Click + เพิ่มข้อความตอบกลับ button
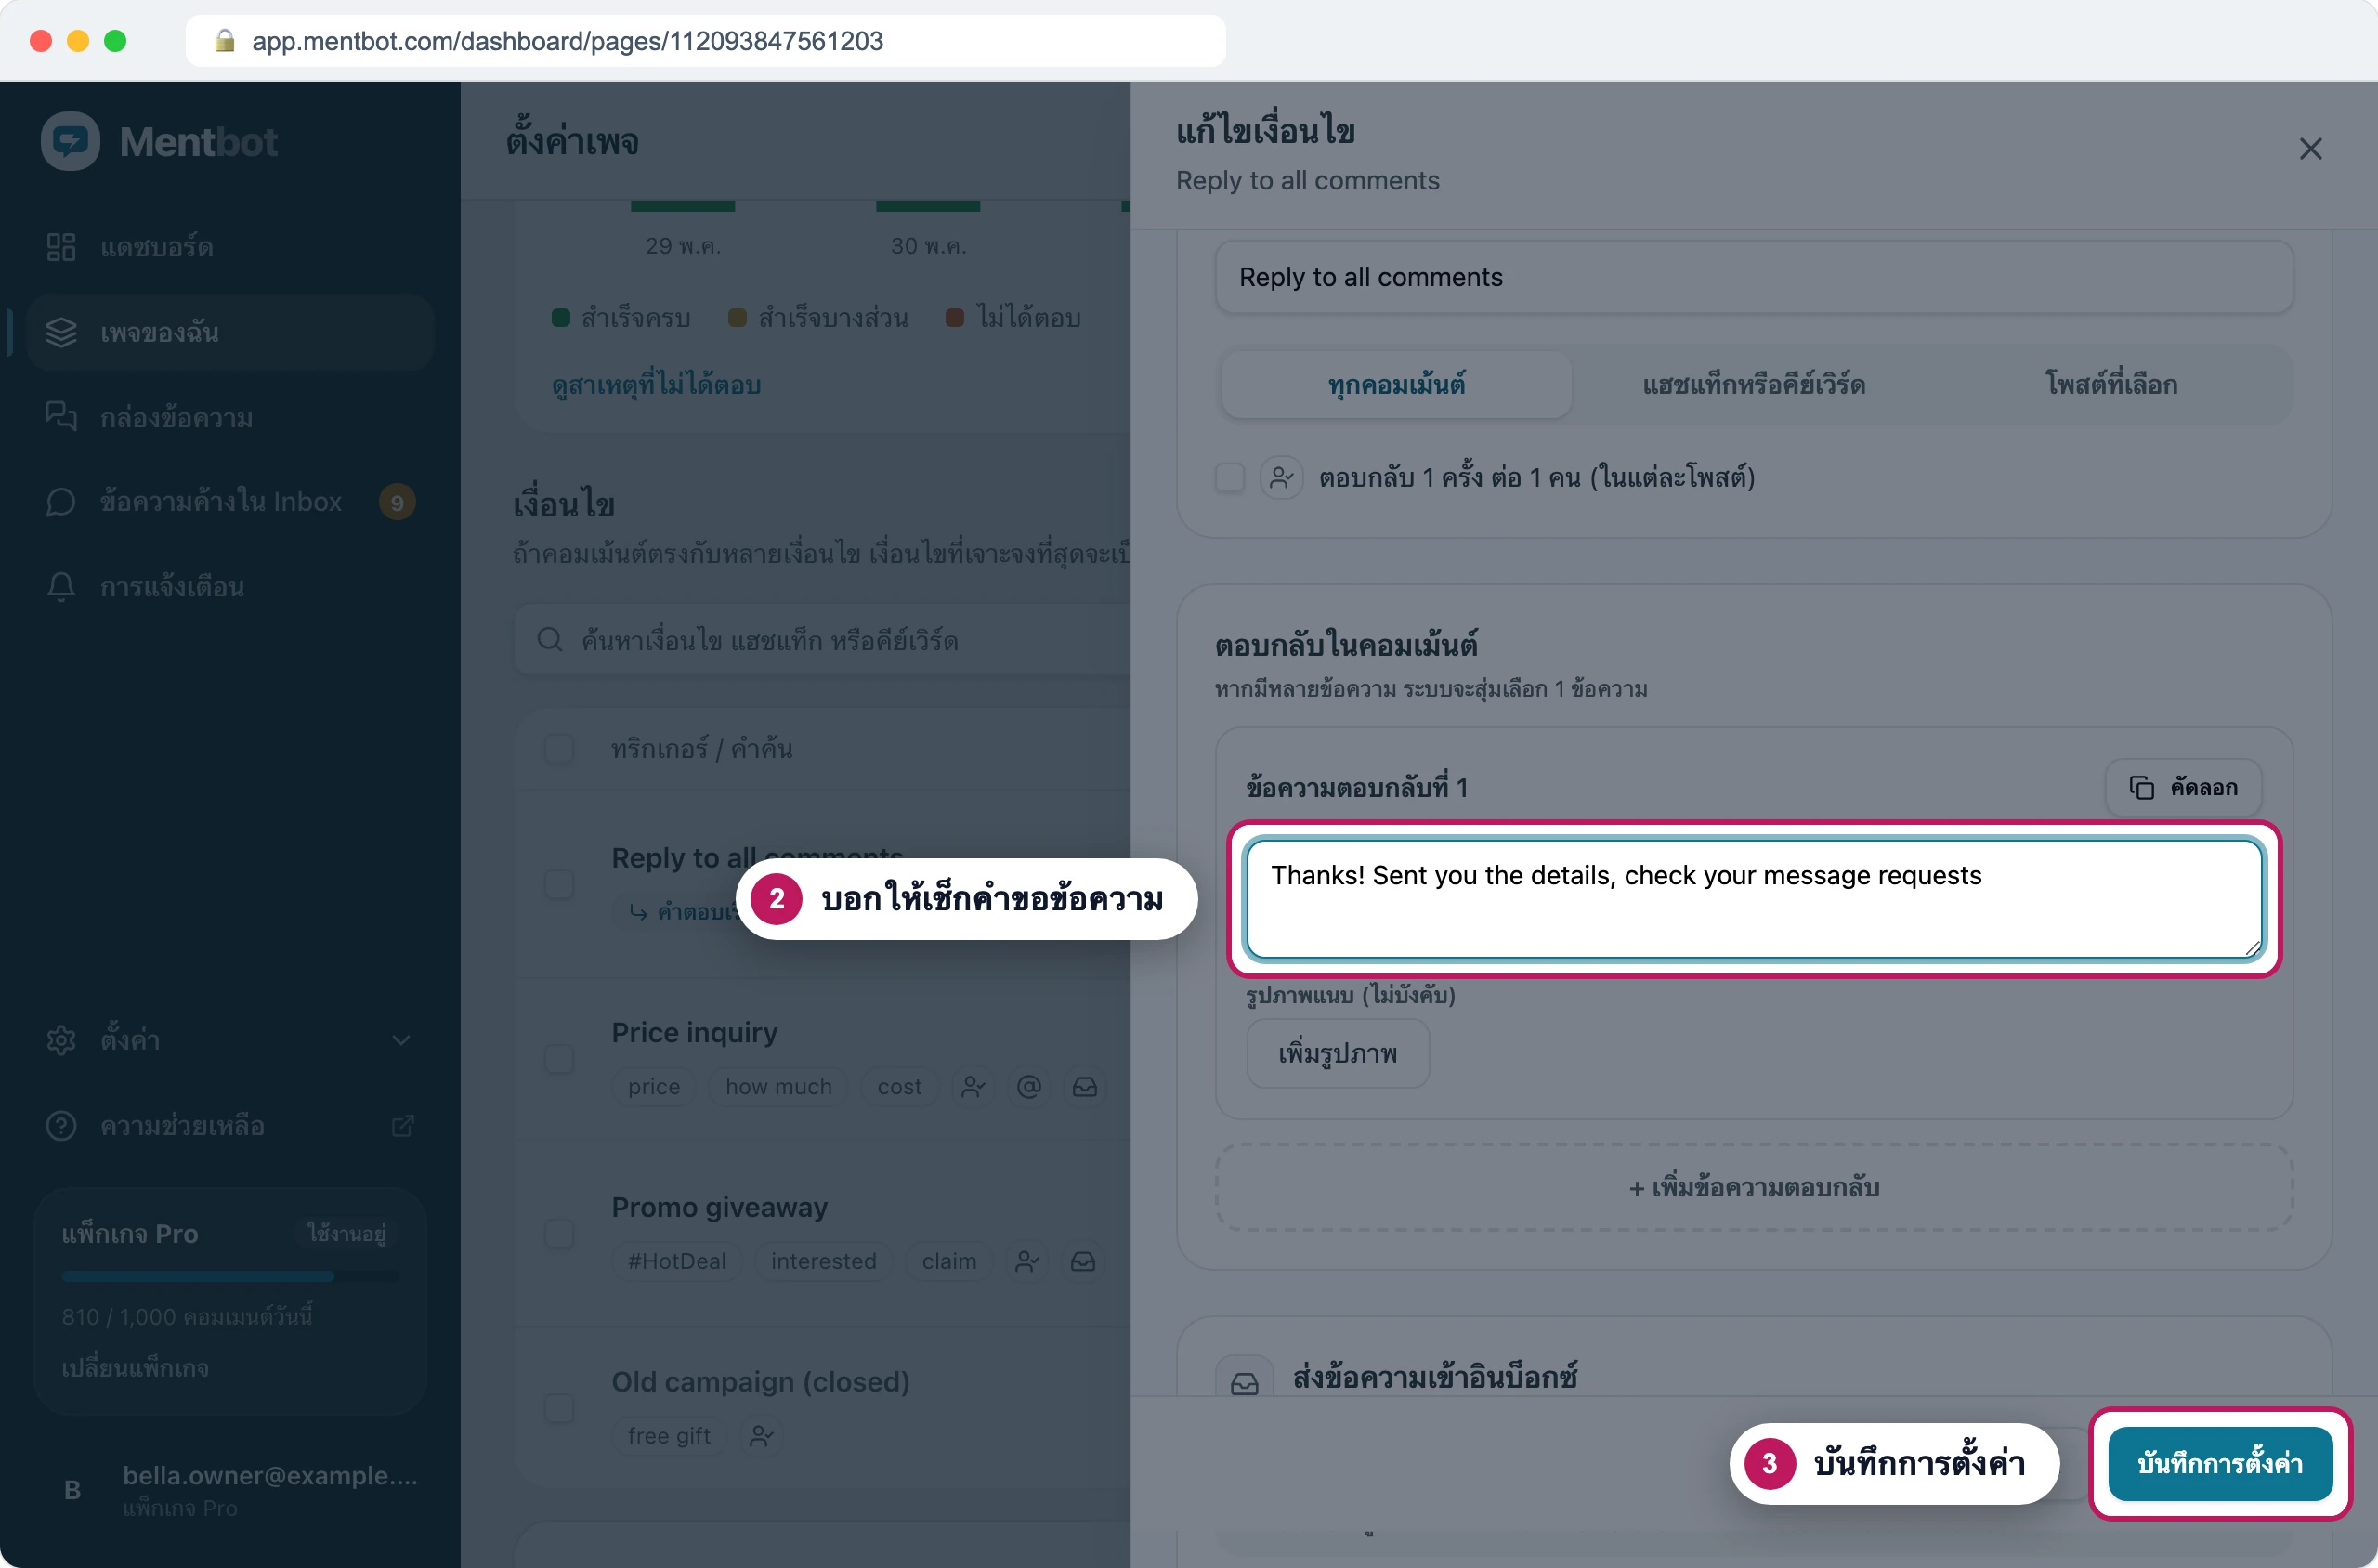The height and width of the screenshot is (1568, 2378). point(1753,1187)
